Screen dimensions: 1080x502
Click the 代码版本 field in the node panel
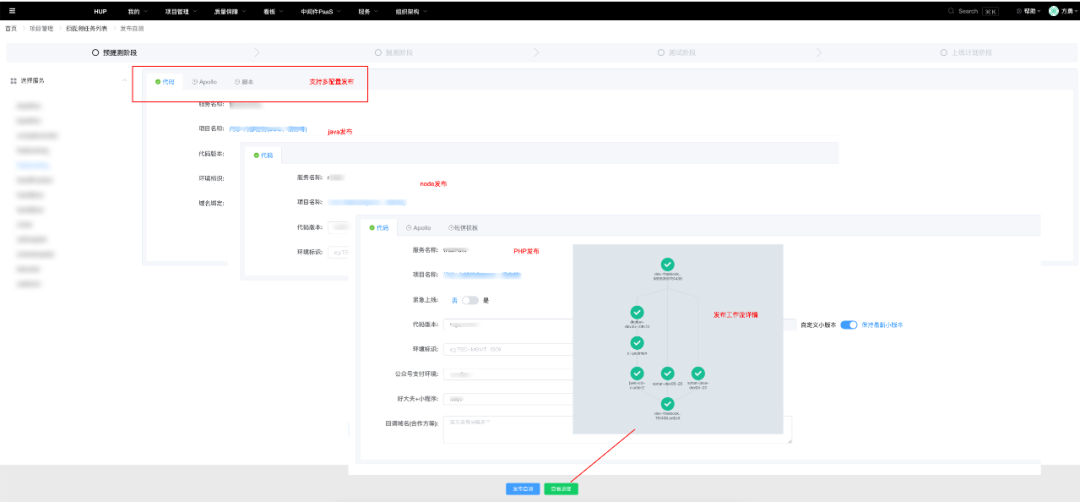click(x=338, y=227)
